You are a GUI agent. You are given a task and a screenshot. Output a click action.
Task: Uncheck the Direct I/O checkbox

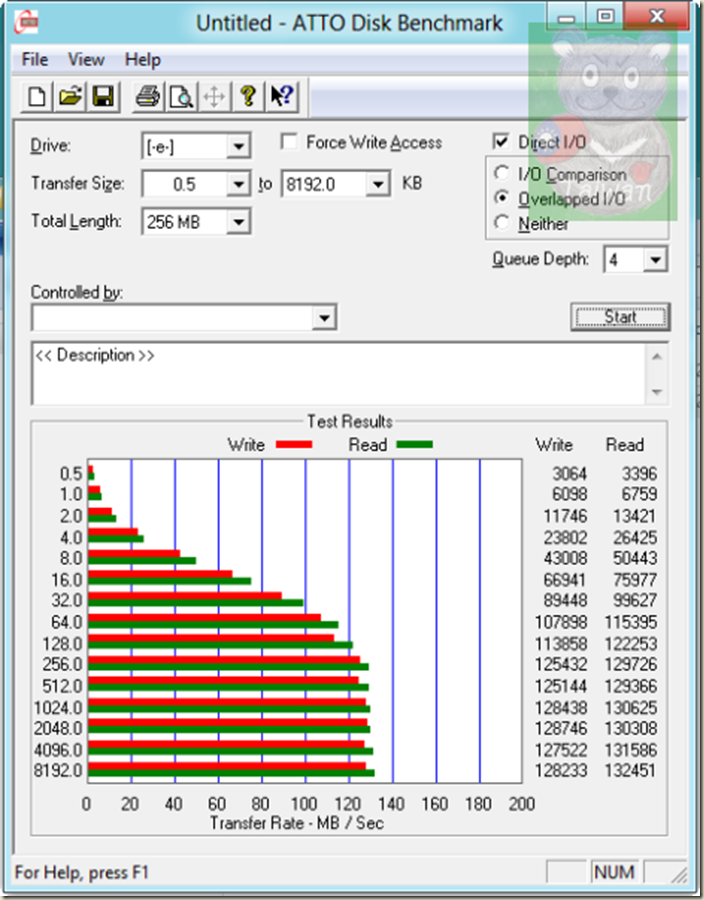[x=501, y=141]
